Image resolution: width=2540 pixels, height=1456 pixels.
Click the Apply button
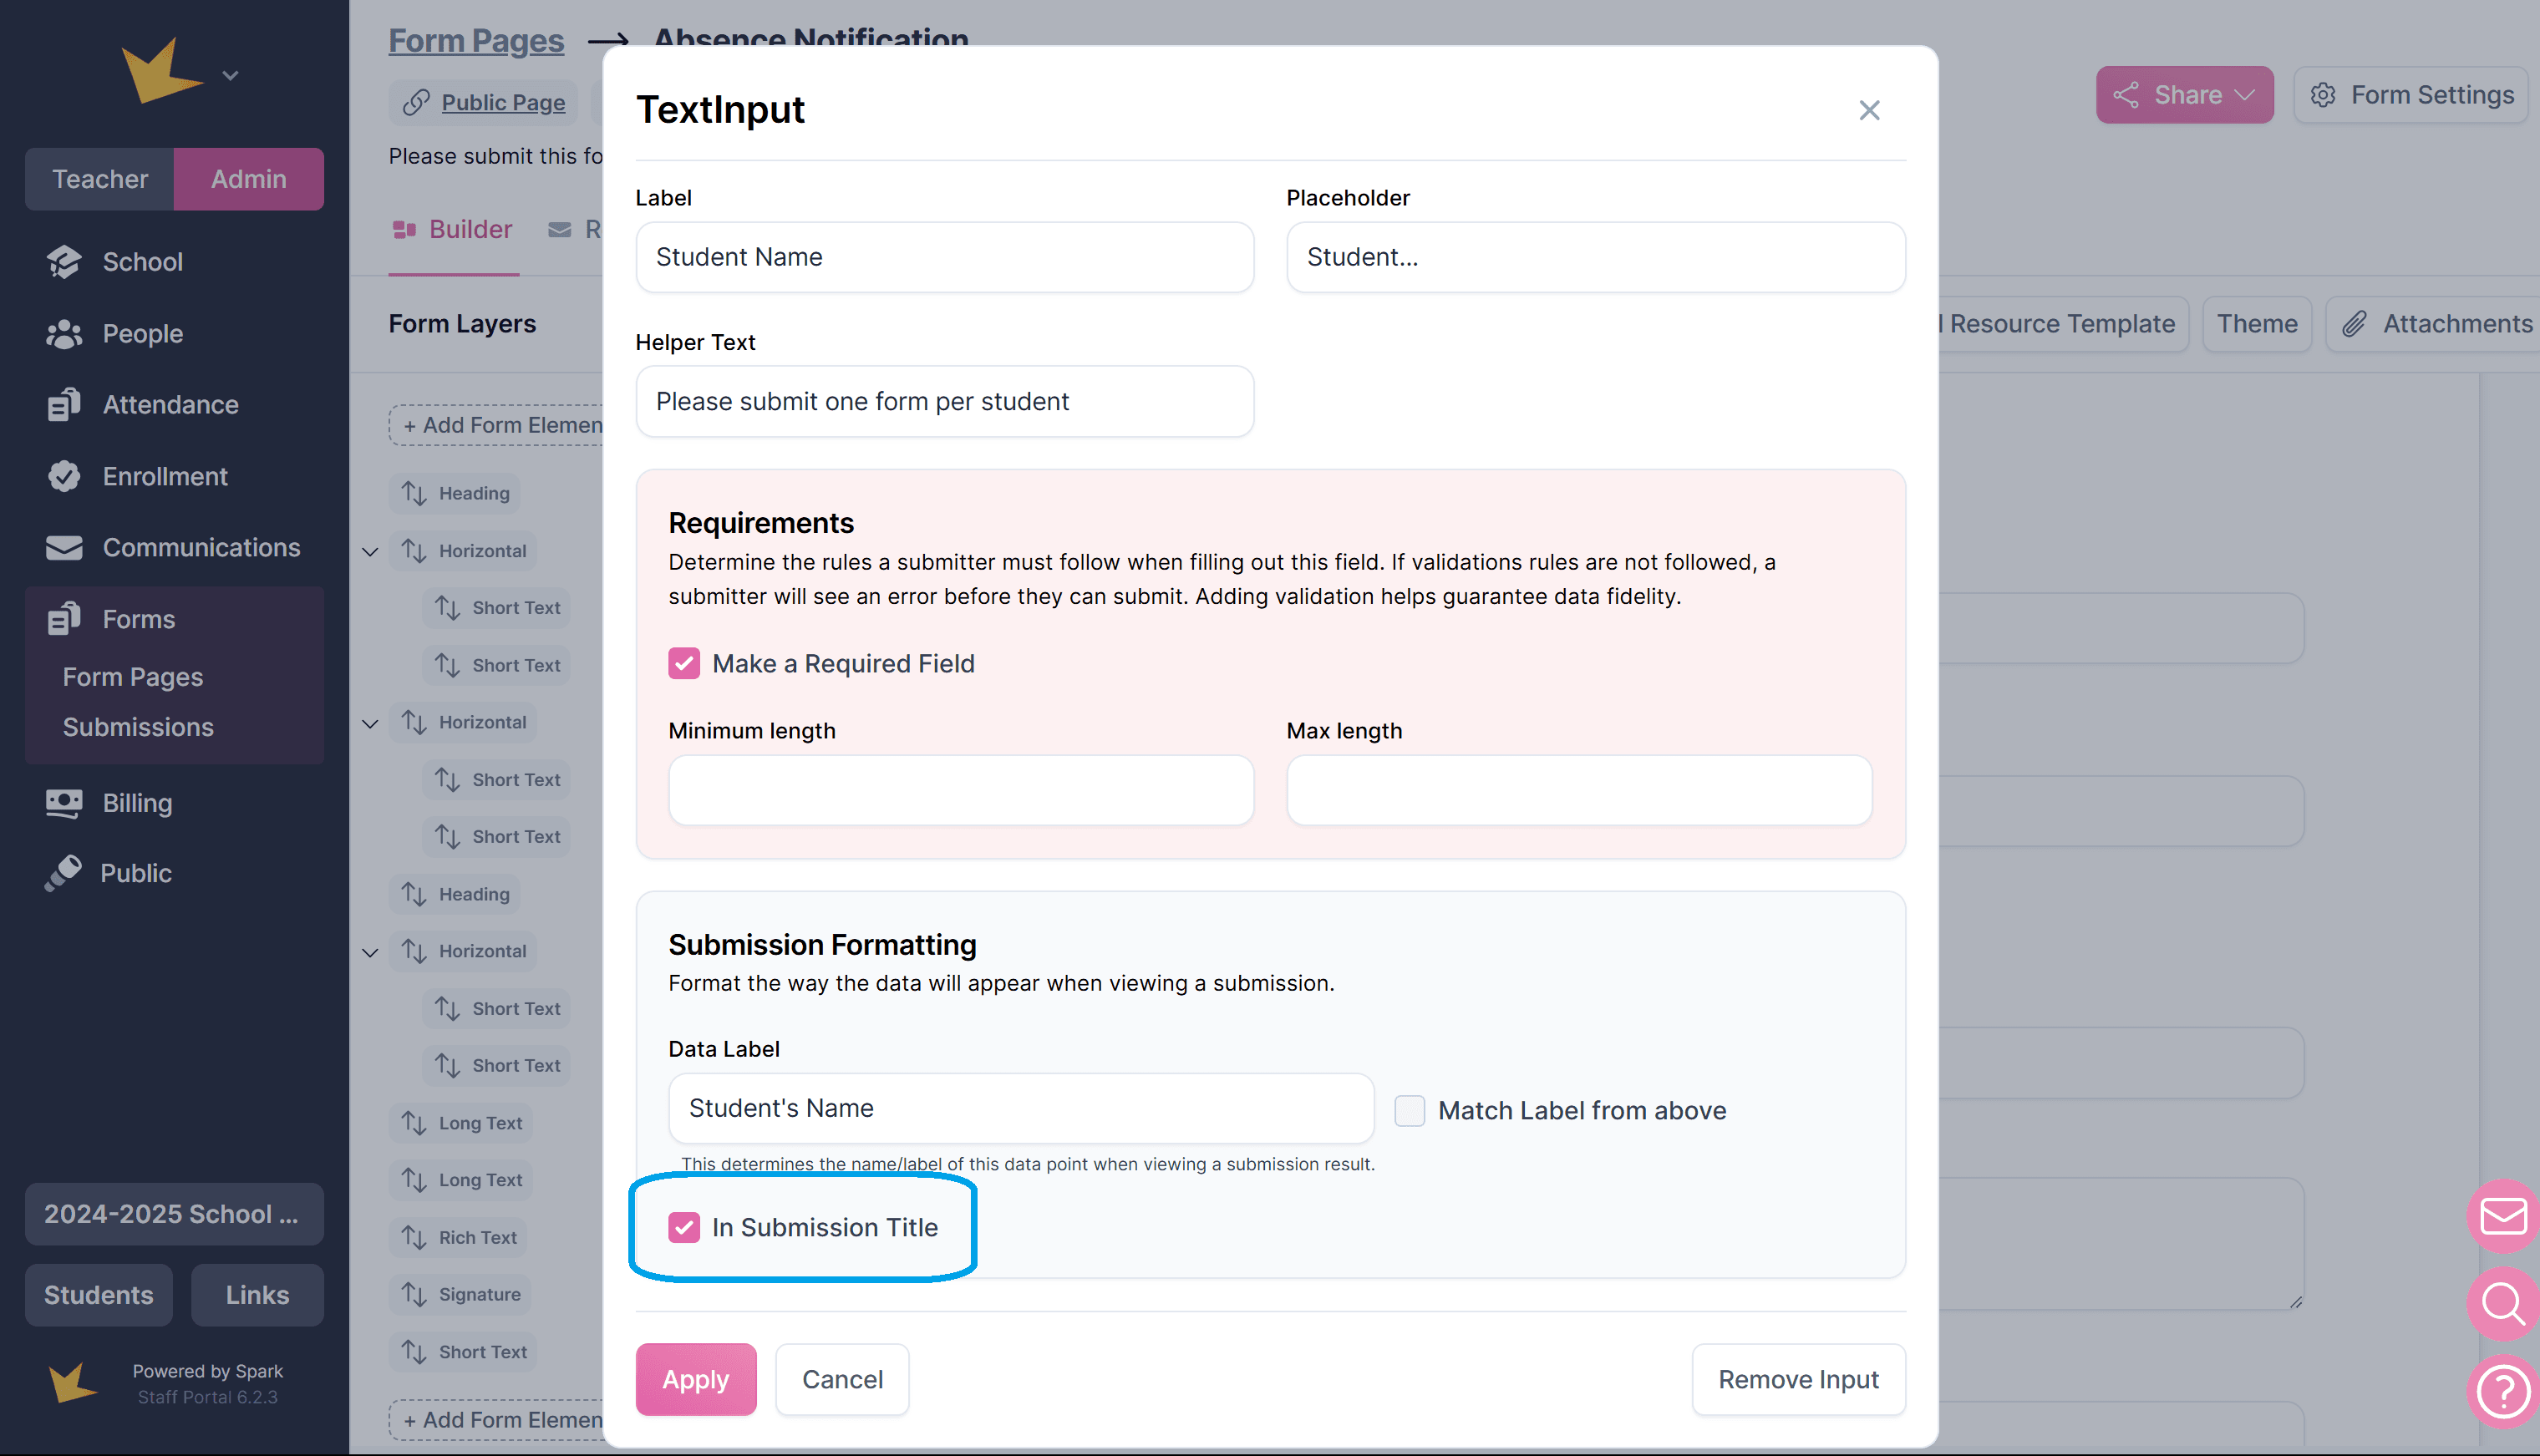pyautogui.click(x=696, y=1379)
